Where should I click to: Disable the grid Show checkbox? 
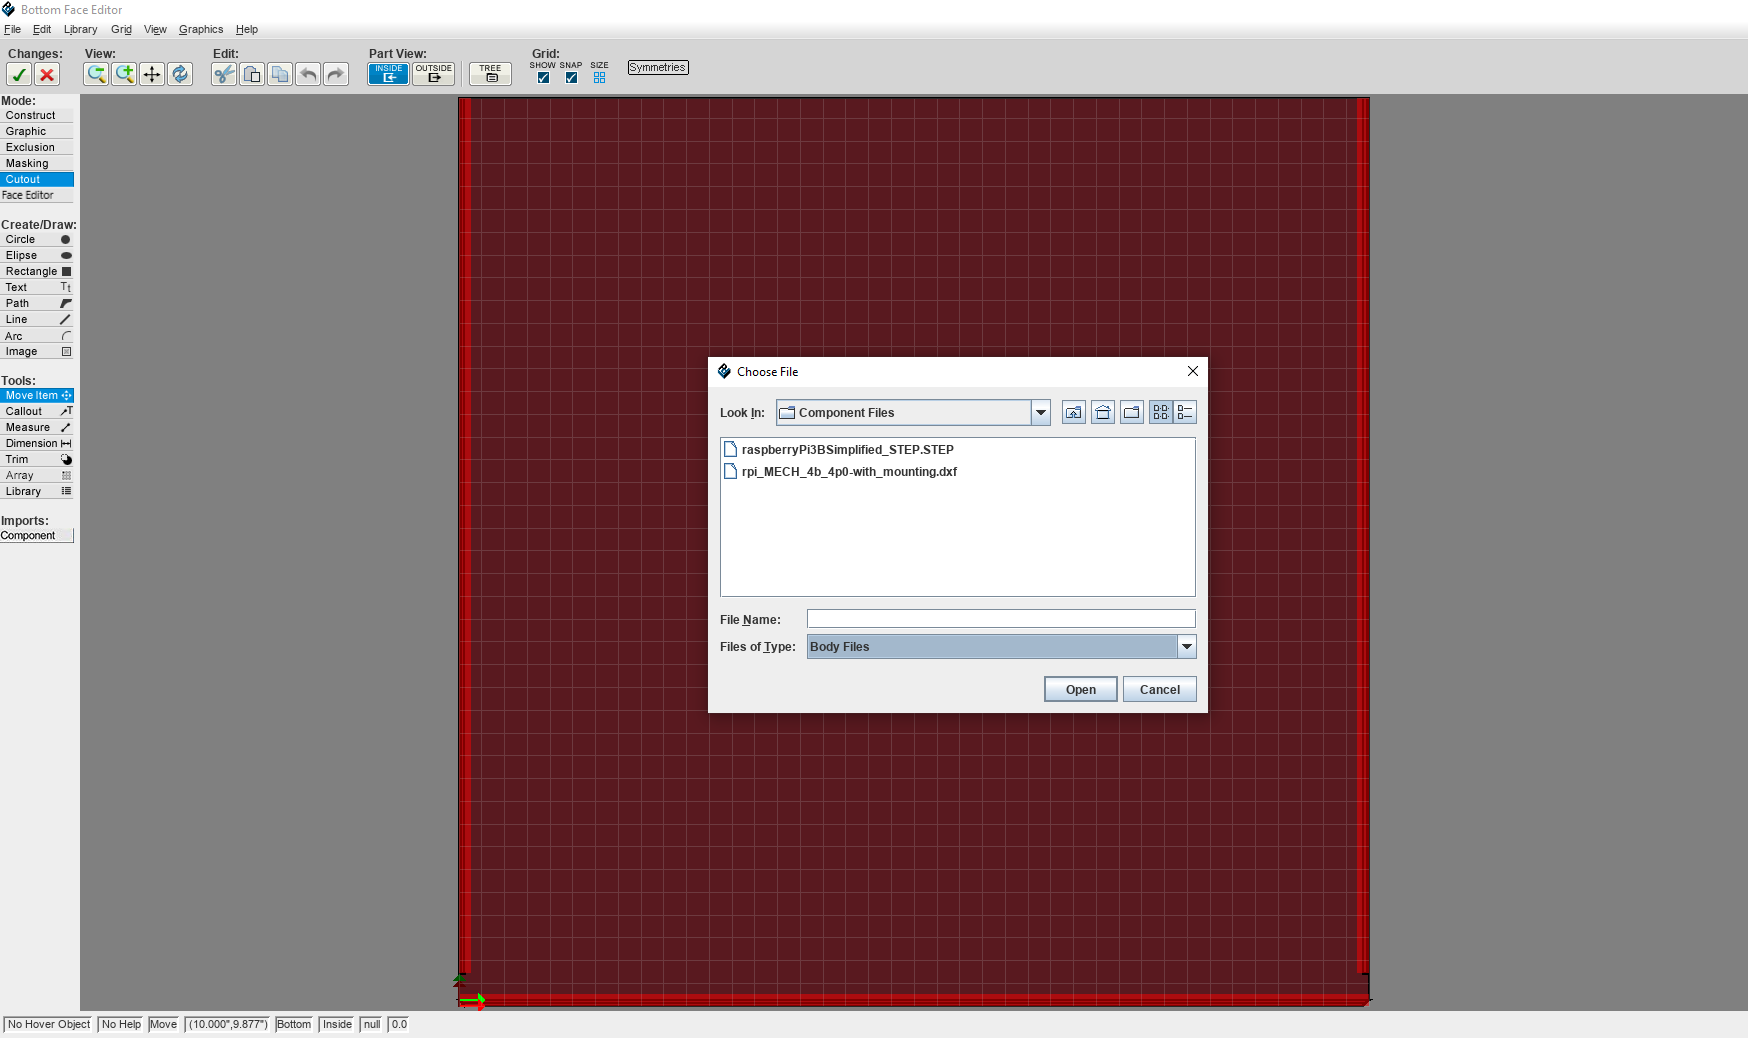pyautogui.click(x=543, y=77)
